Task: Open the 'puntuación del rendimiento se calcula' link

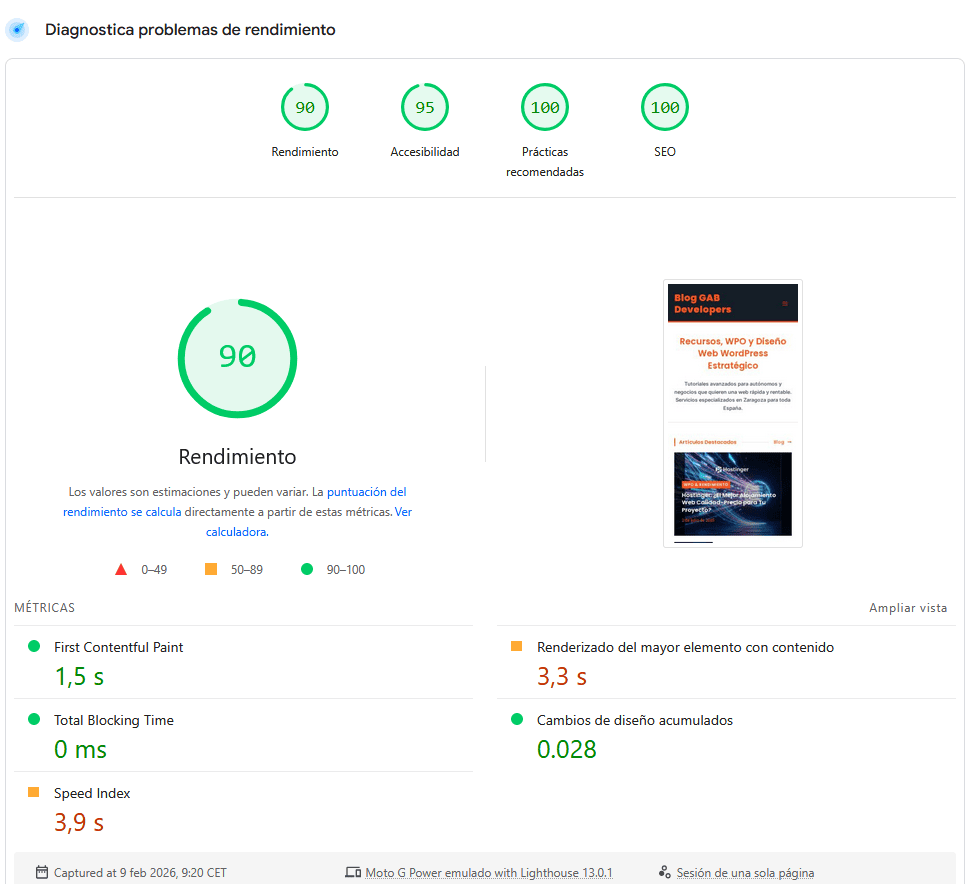Action: tap(366, 492)
